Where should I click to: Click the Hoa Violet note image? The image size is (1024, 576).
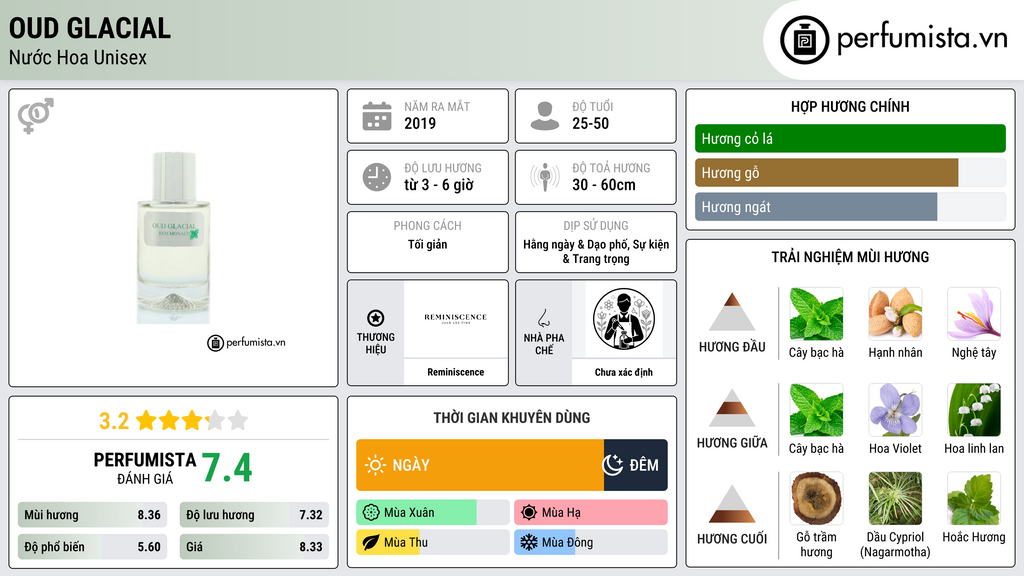[x=895, y=409]
